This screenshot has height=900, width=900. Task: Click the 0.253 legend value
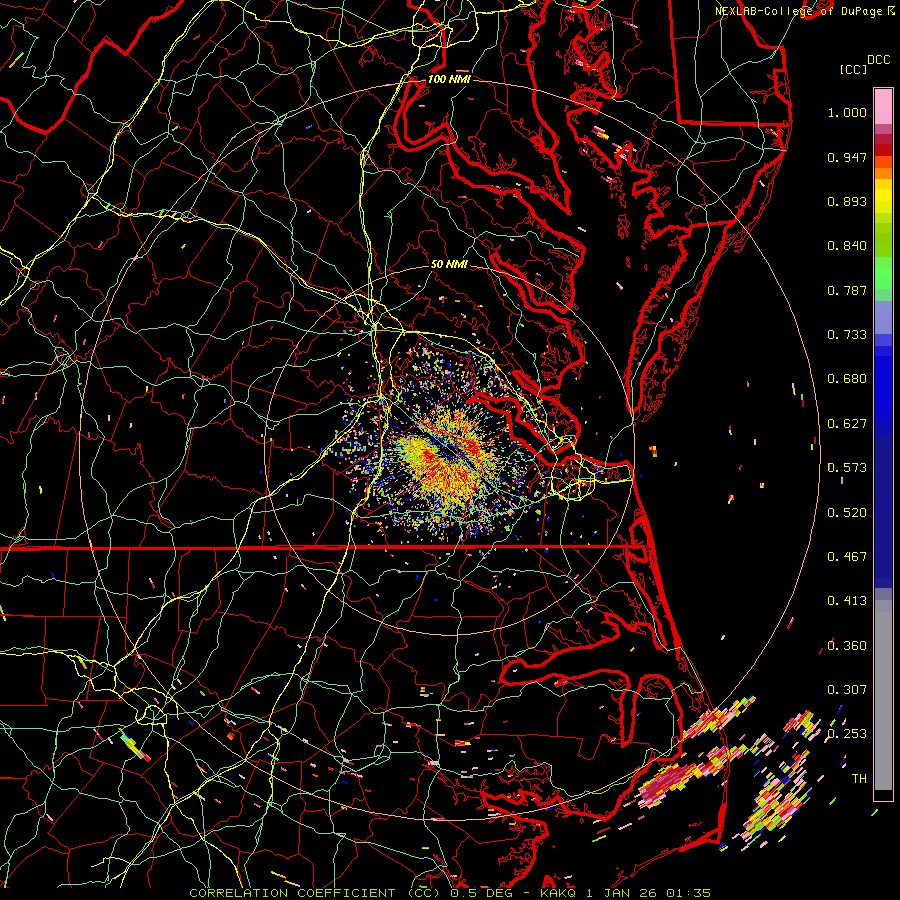pyautogui.click(x=847, y=734)
